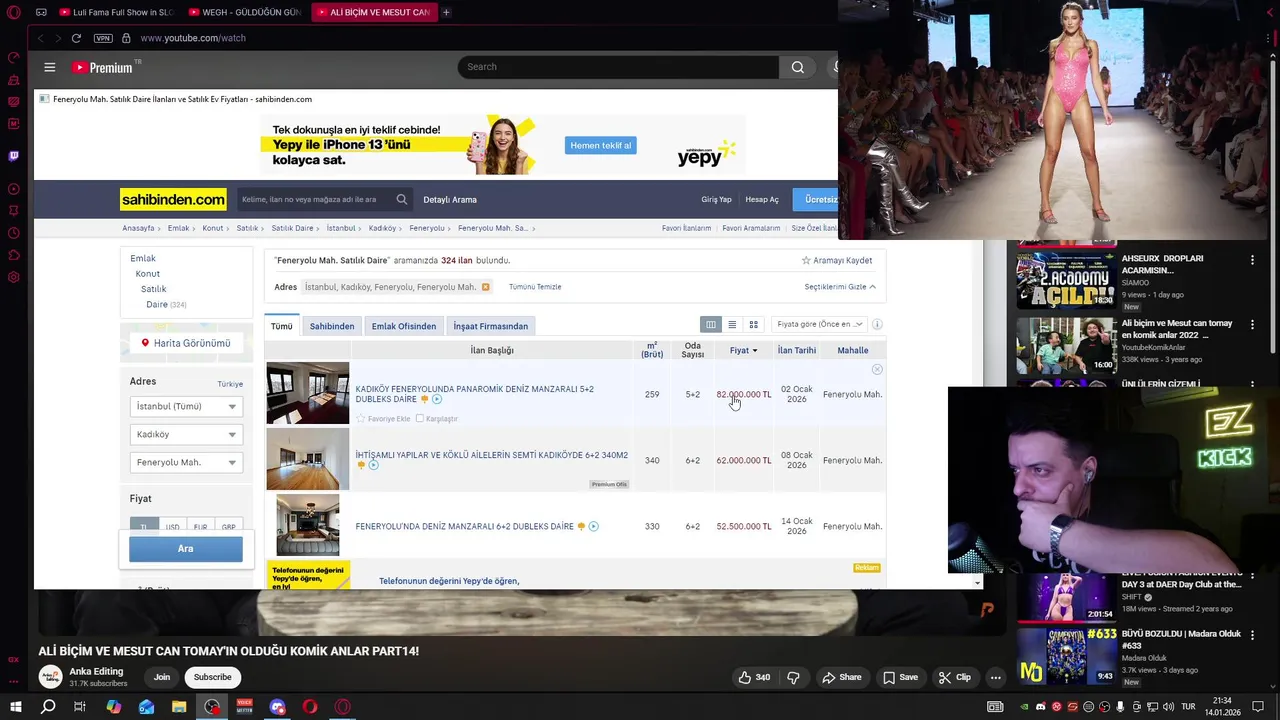
Task: Open options menu for AHSEURX DROPLARI video
Action: click(1252, 260)
